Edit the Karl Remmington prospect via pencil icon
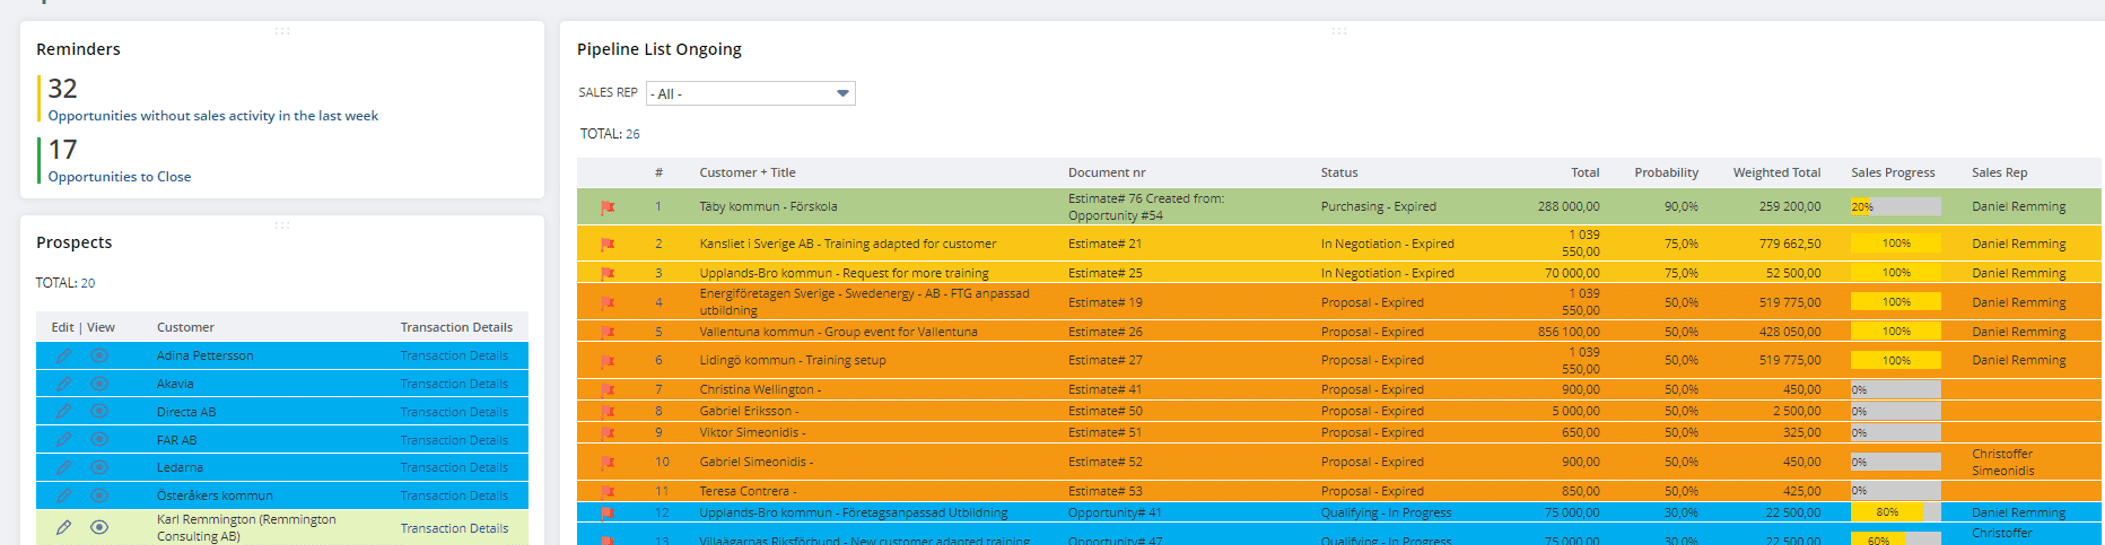Viewport: 2105px width, 545px height. pyautogui.click(x=64, y=527)
